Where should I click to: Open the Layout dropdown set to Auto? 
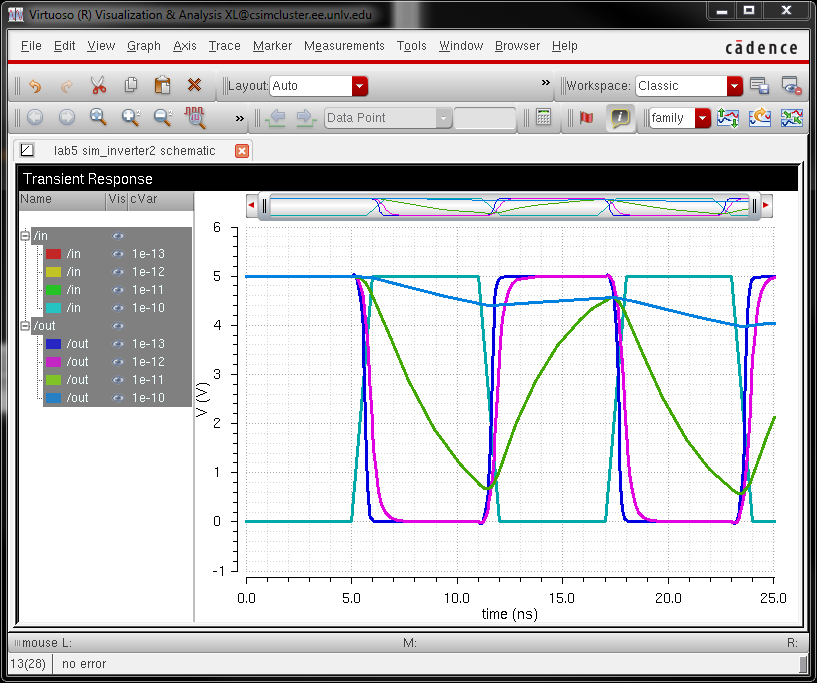coord(359,86)
